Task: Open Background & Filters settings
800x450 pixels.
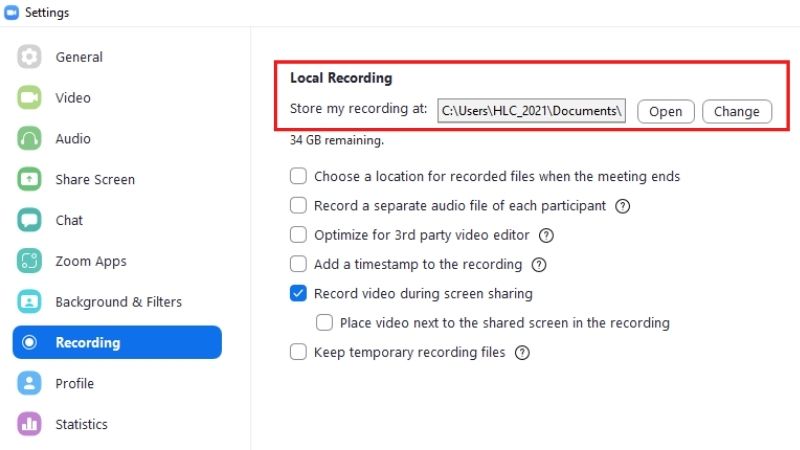Action: tap(117, 302)
